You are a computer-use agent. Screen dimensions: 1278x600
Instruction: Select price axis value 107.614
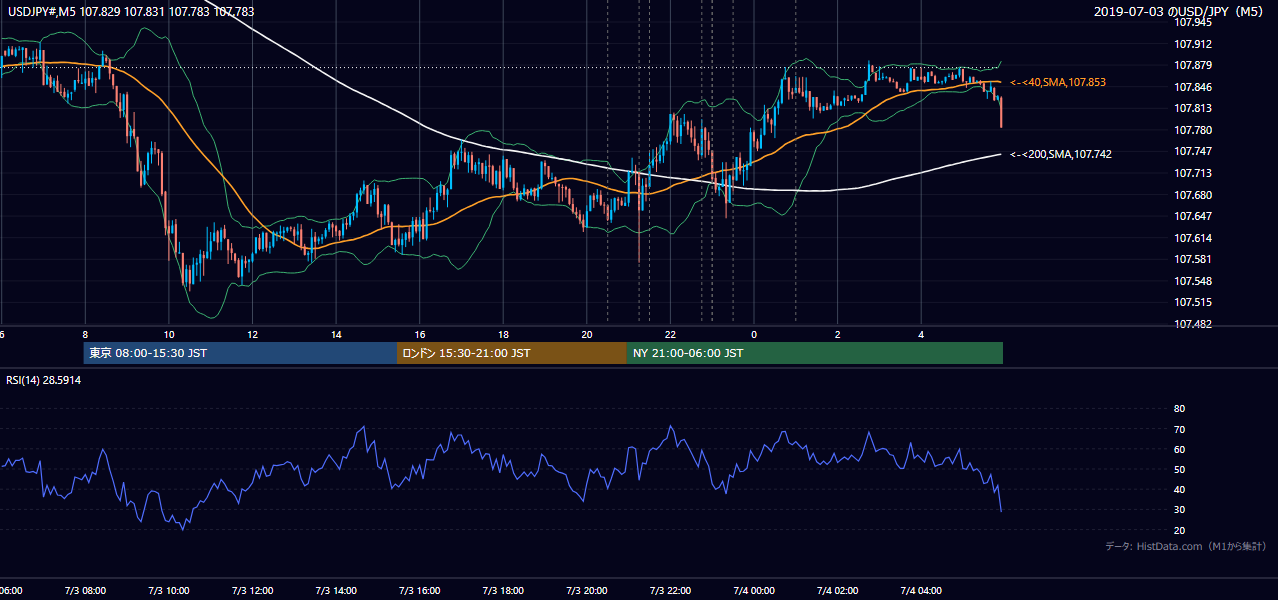[1192, 238]
